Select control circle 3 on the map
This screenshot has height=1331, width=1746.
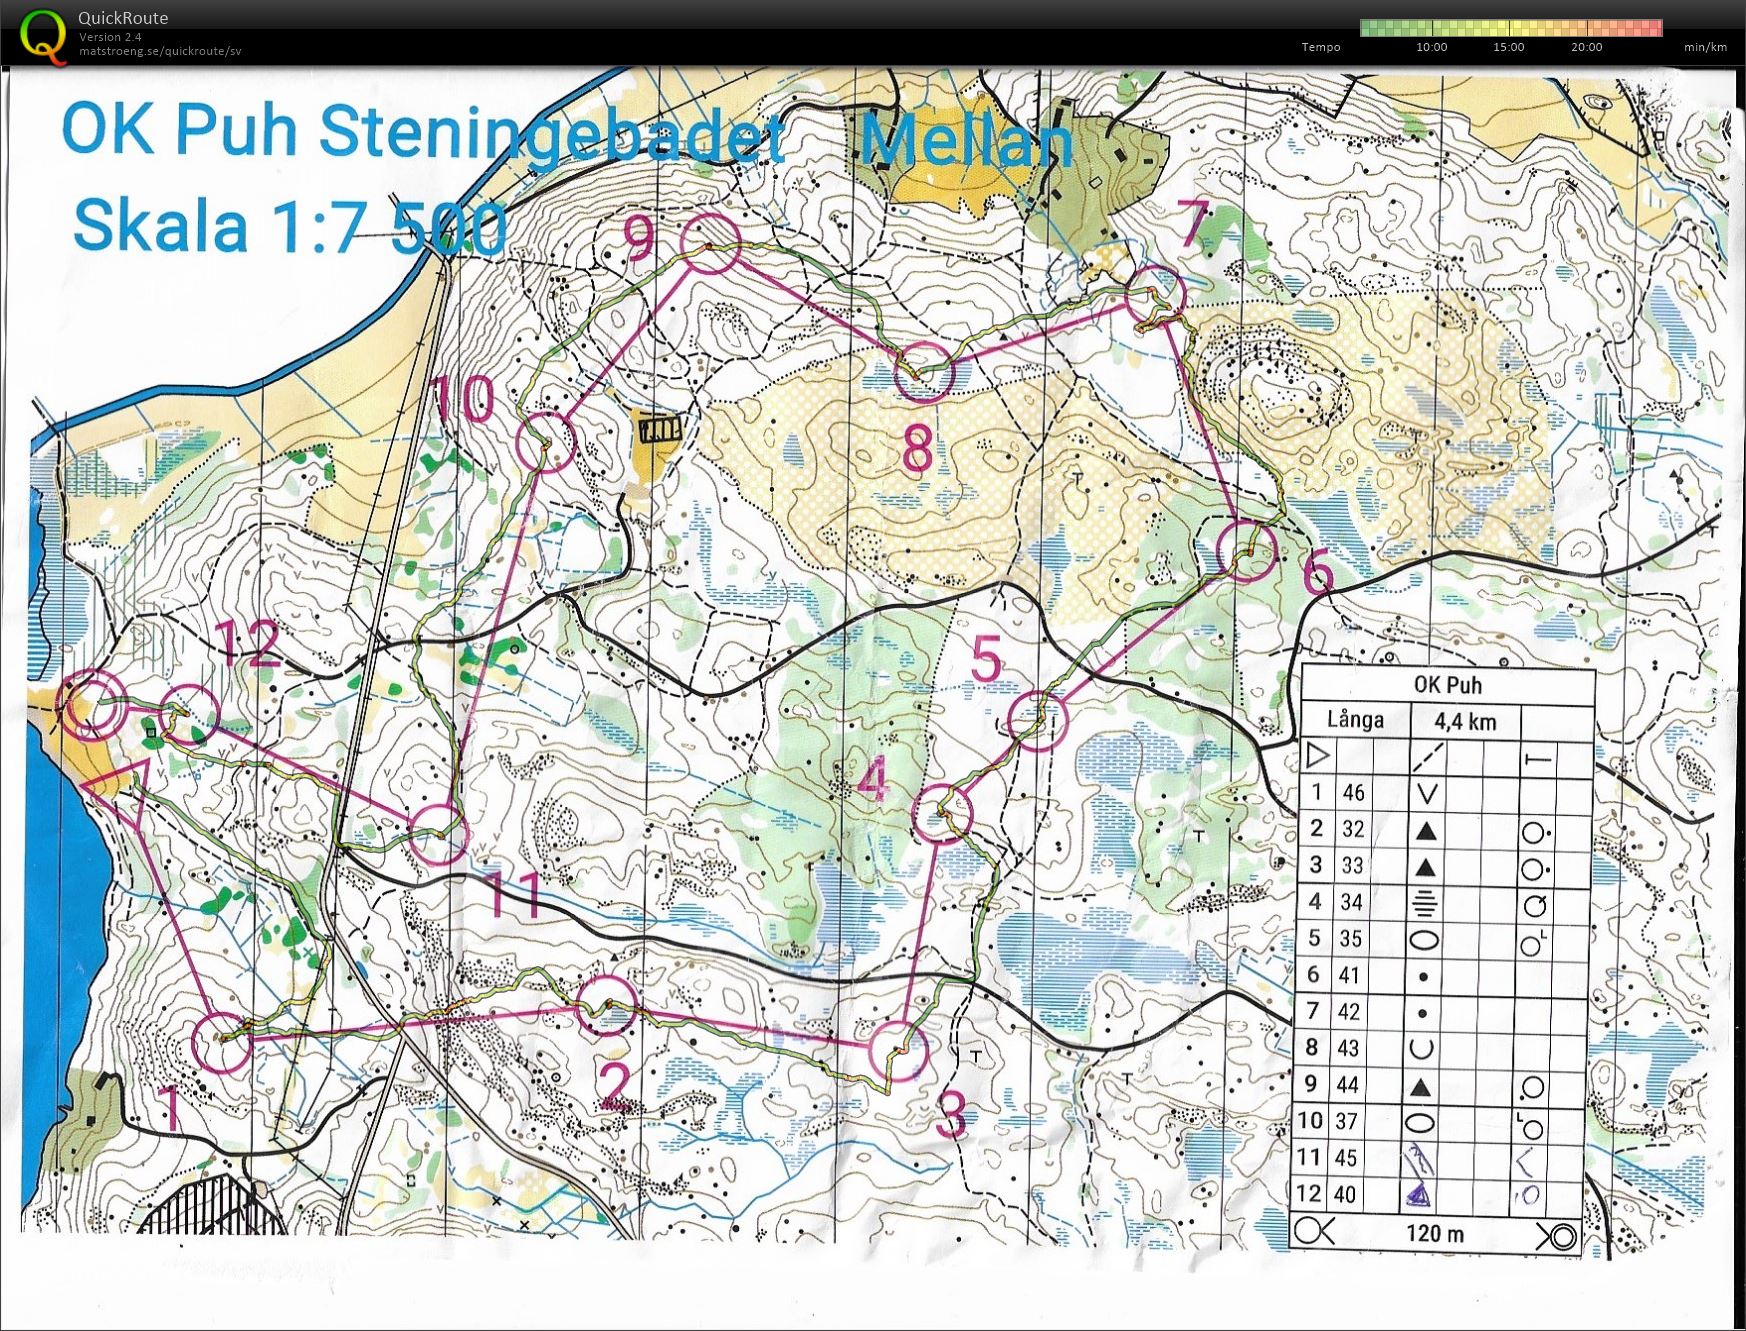tap(898, 1051)
